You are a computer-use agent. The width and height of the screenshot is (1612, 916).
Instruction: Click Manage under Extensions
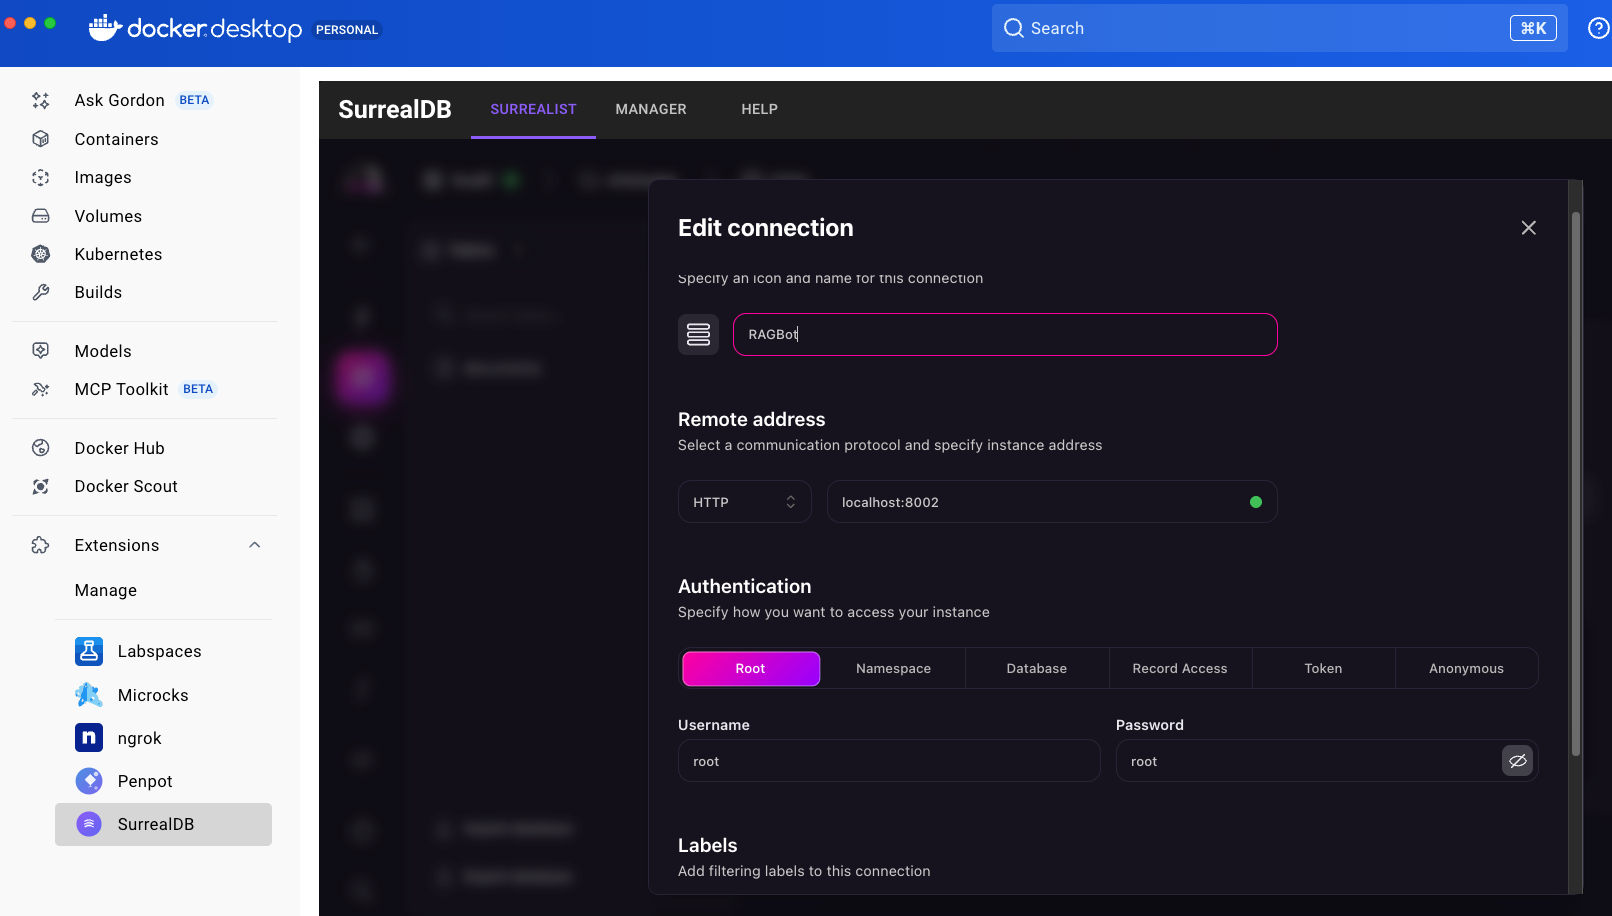pyautogui.click(x=105, y=590)
